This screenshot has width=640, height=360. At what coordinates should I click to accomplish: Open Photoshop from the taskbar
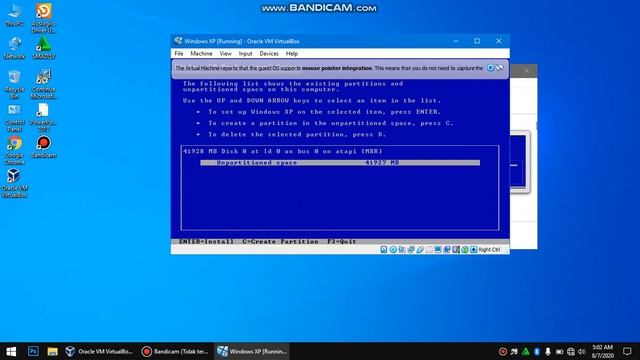33,351
